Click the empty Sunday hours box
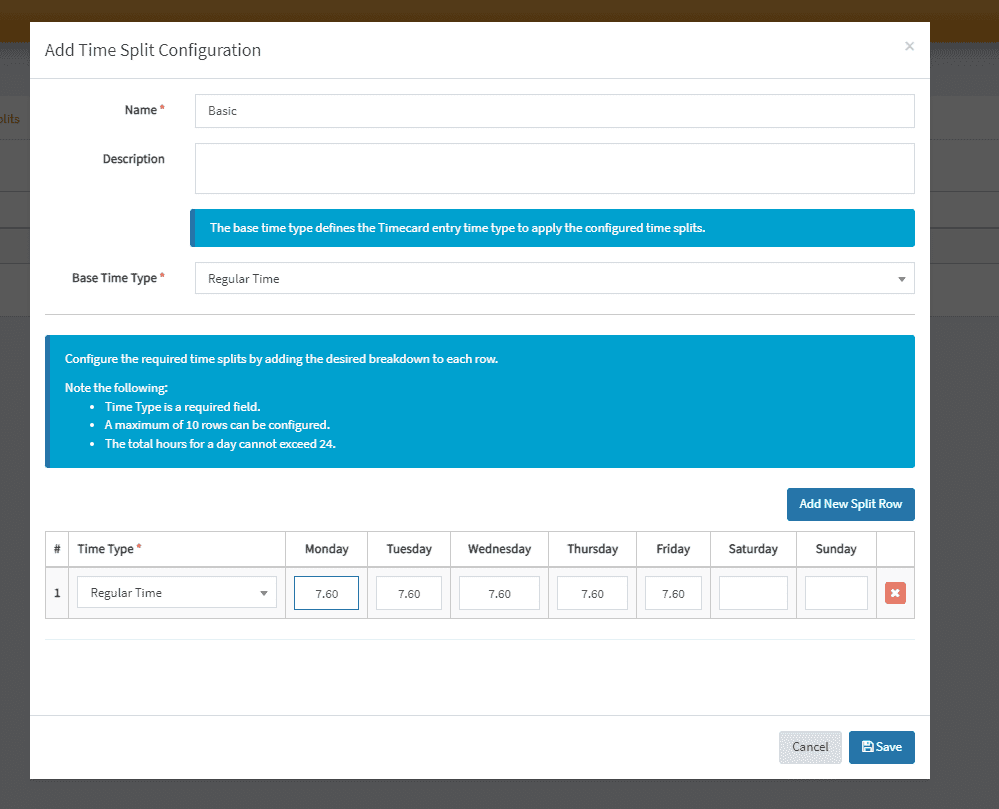Image resolution: width=999 pixels, height=809 pixels. [x=836, y=592]
